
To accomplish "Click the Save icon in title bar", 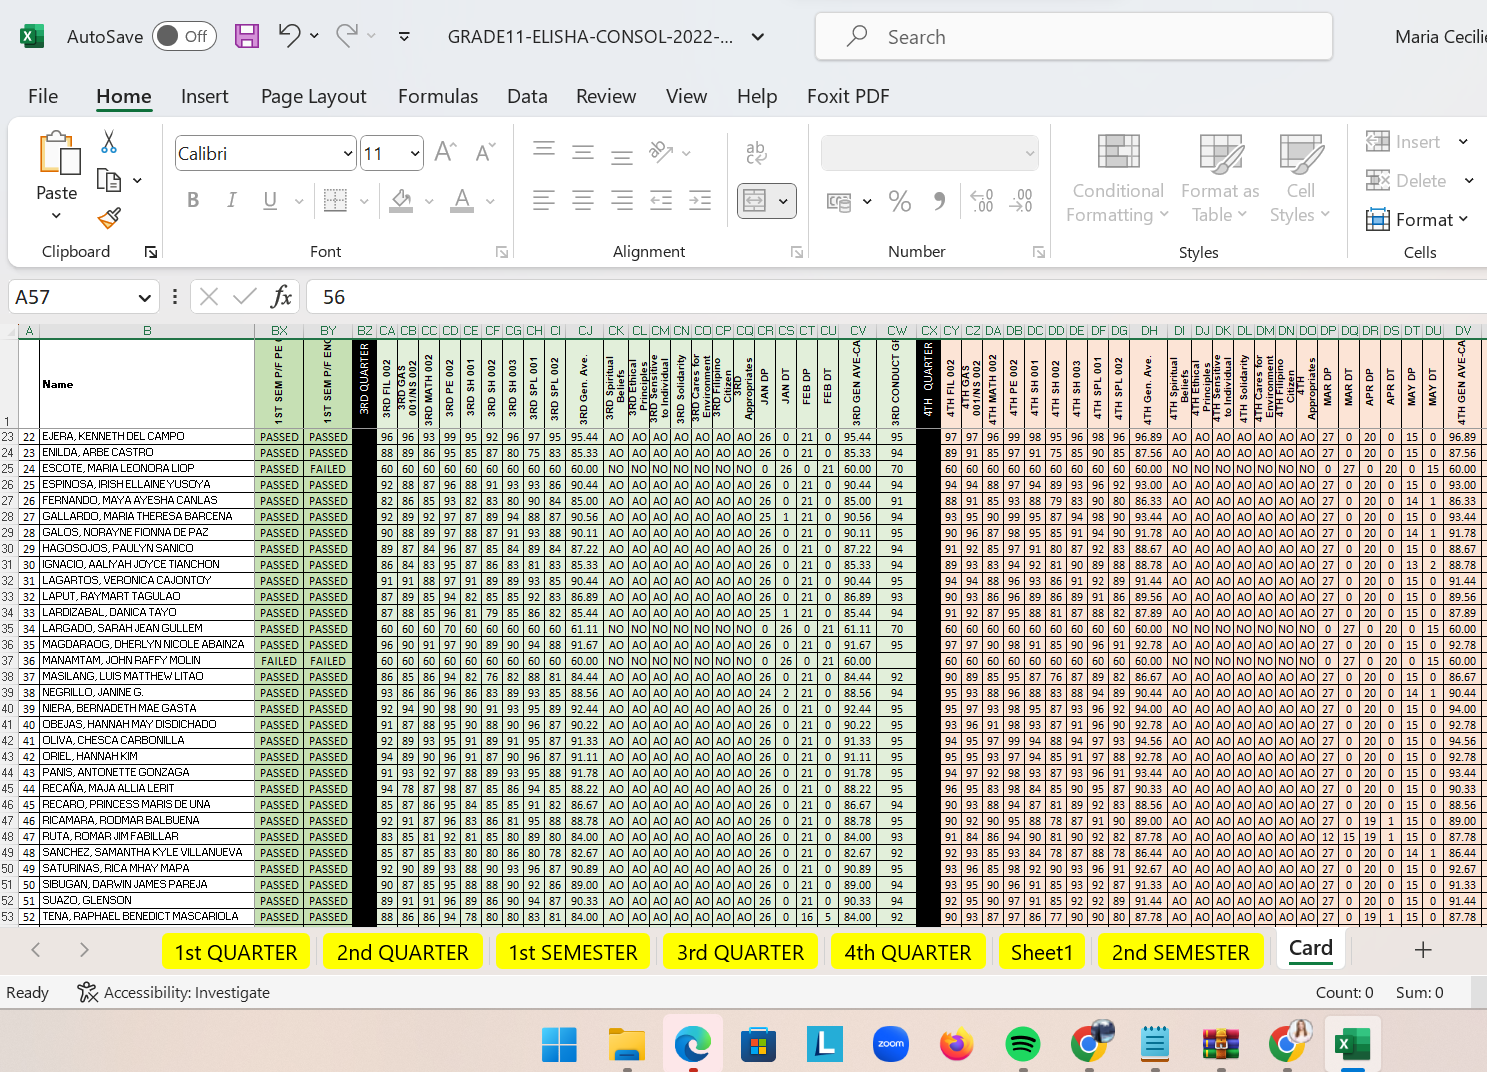I will pyautogui.click(x=247, y=36).
